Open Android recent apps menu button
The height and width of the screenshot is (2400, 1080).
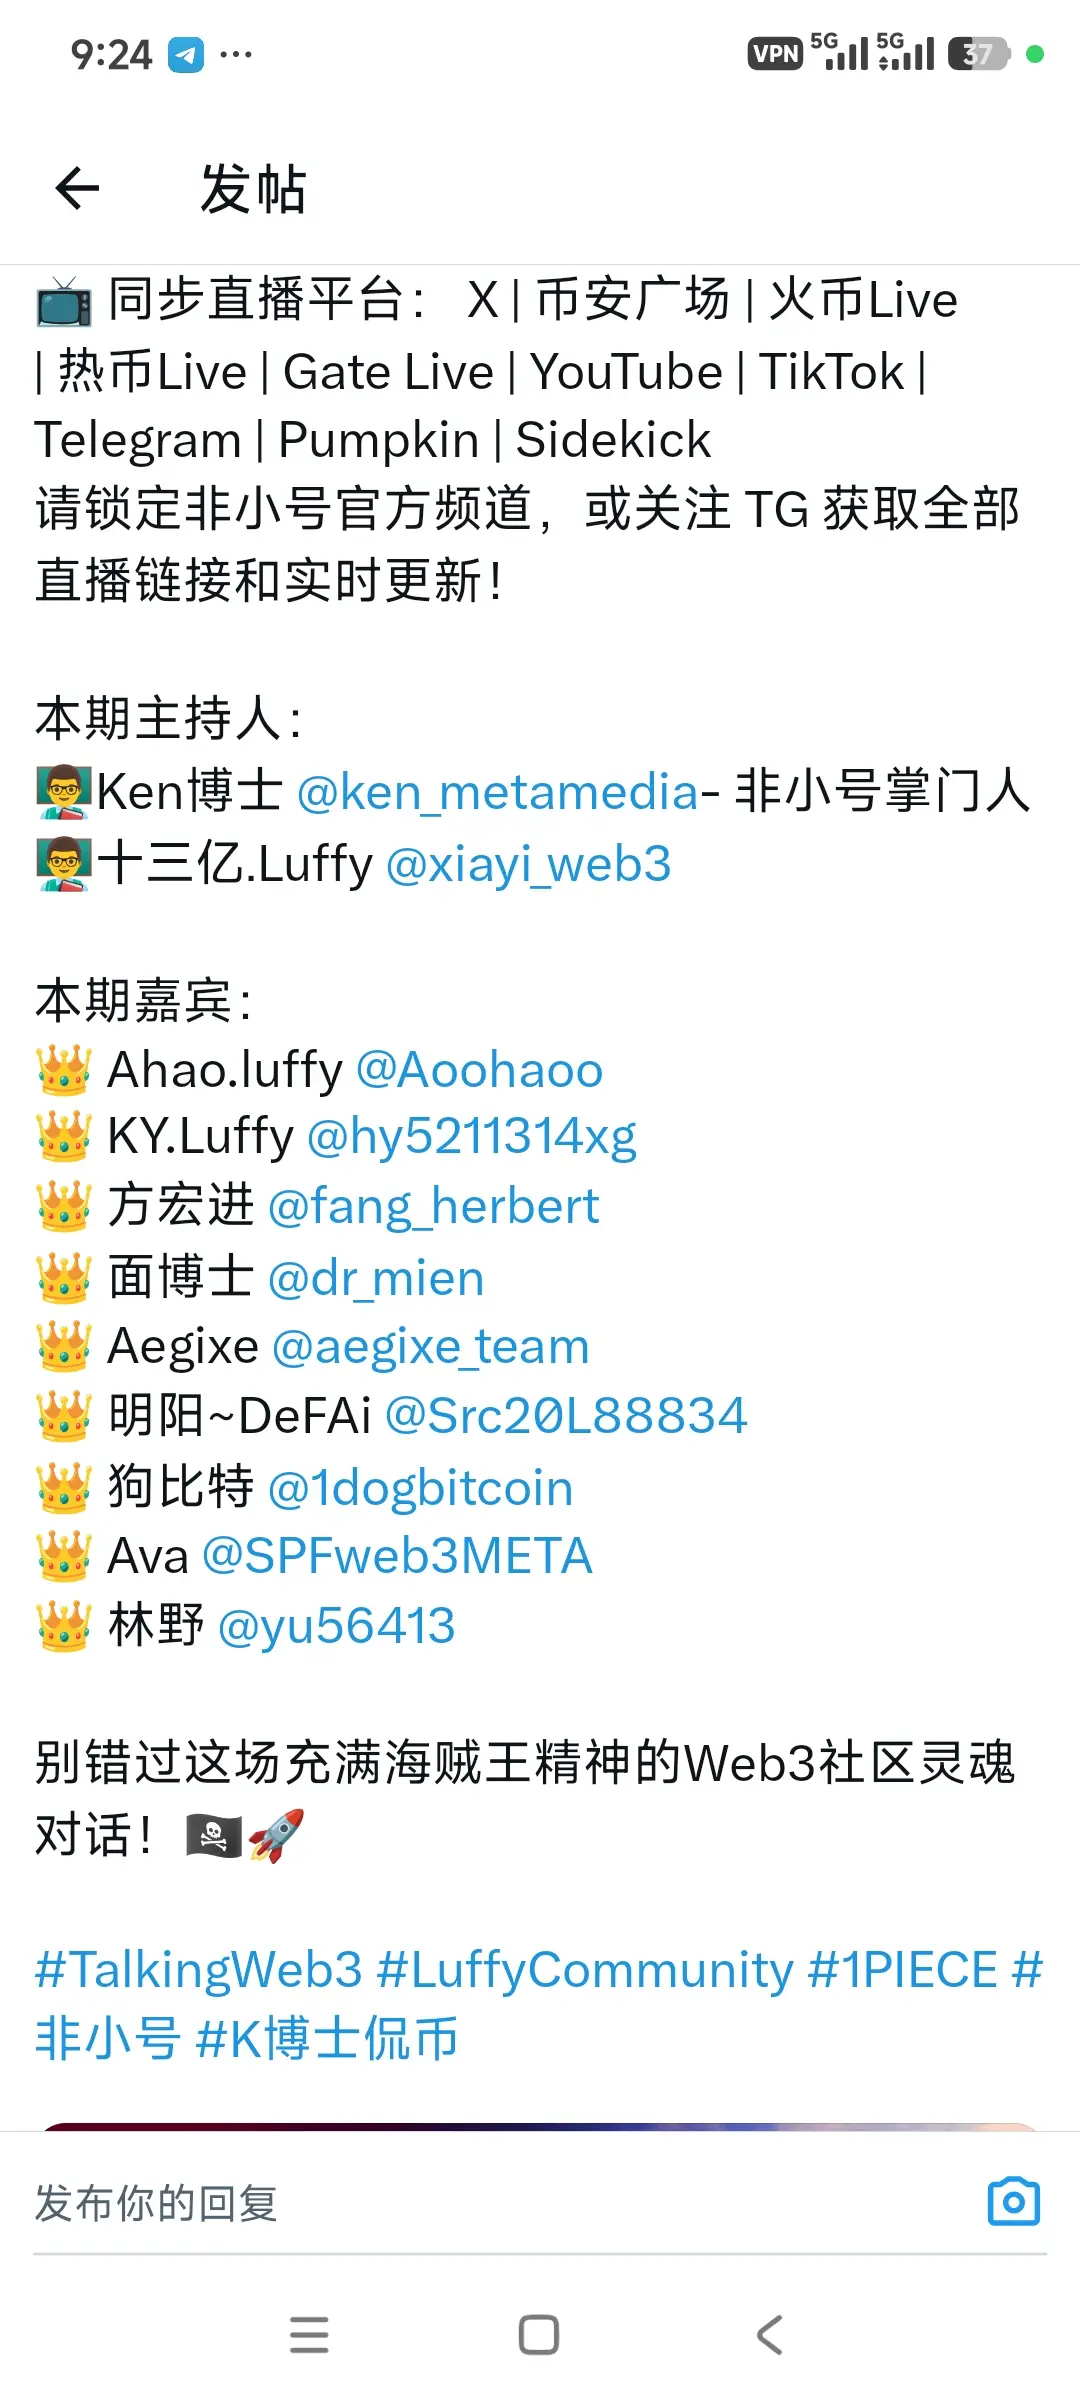tap(309, 2335)
